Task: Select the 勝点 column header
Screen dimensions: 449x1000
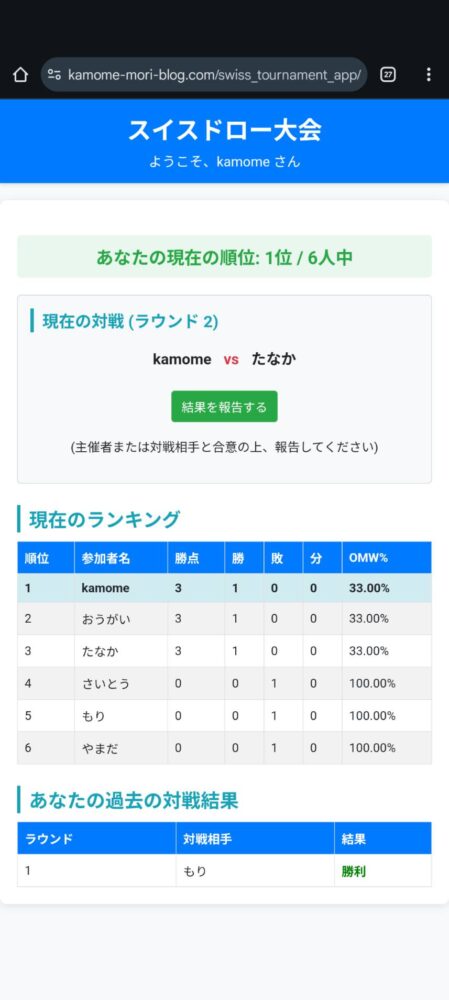Action: click(x=196, y=558)
